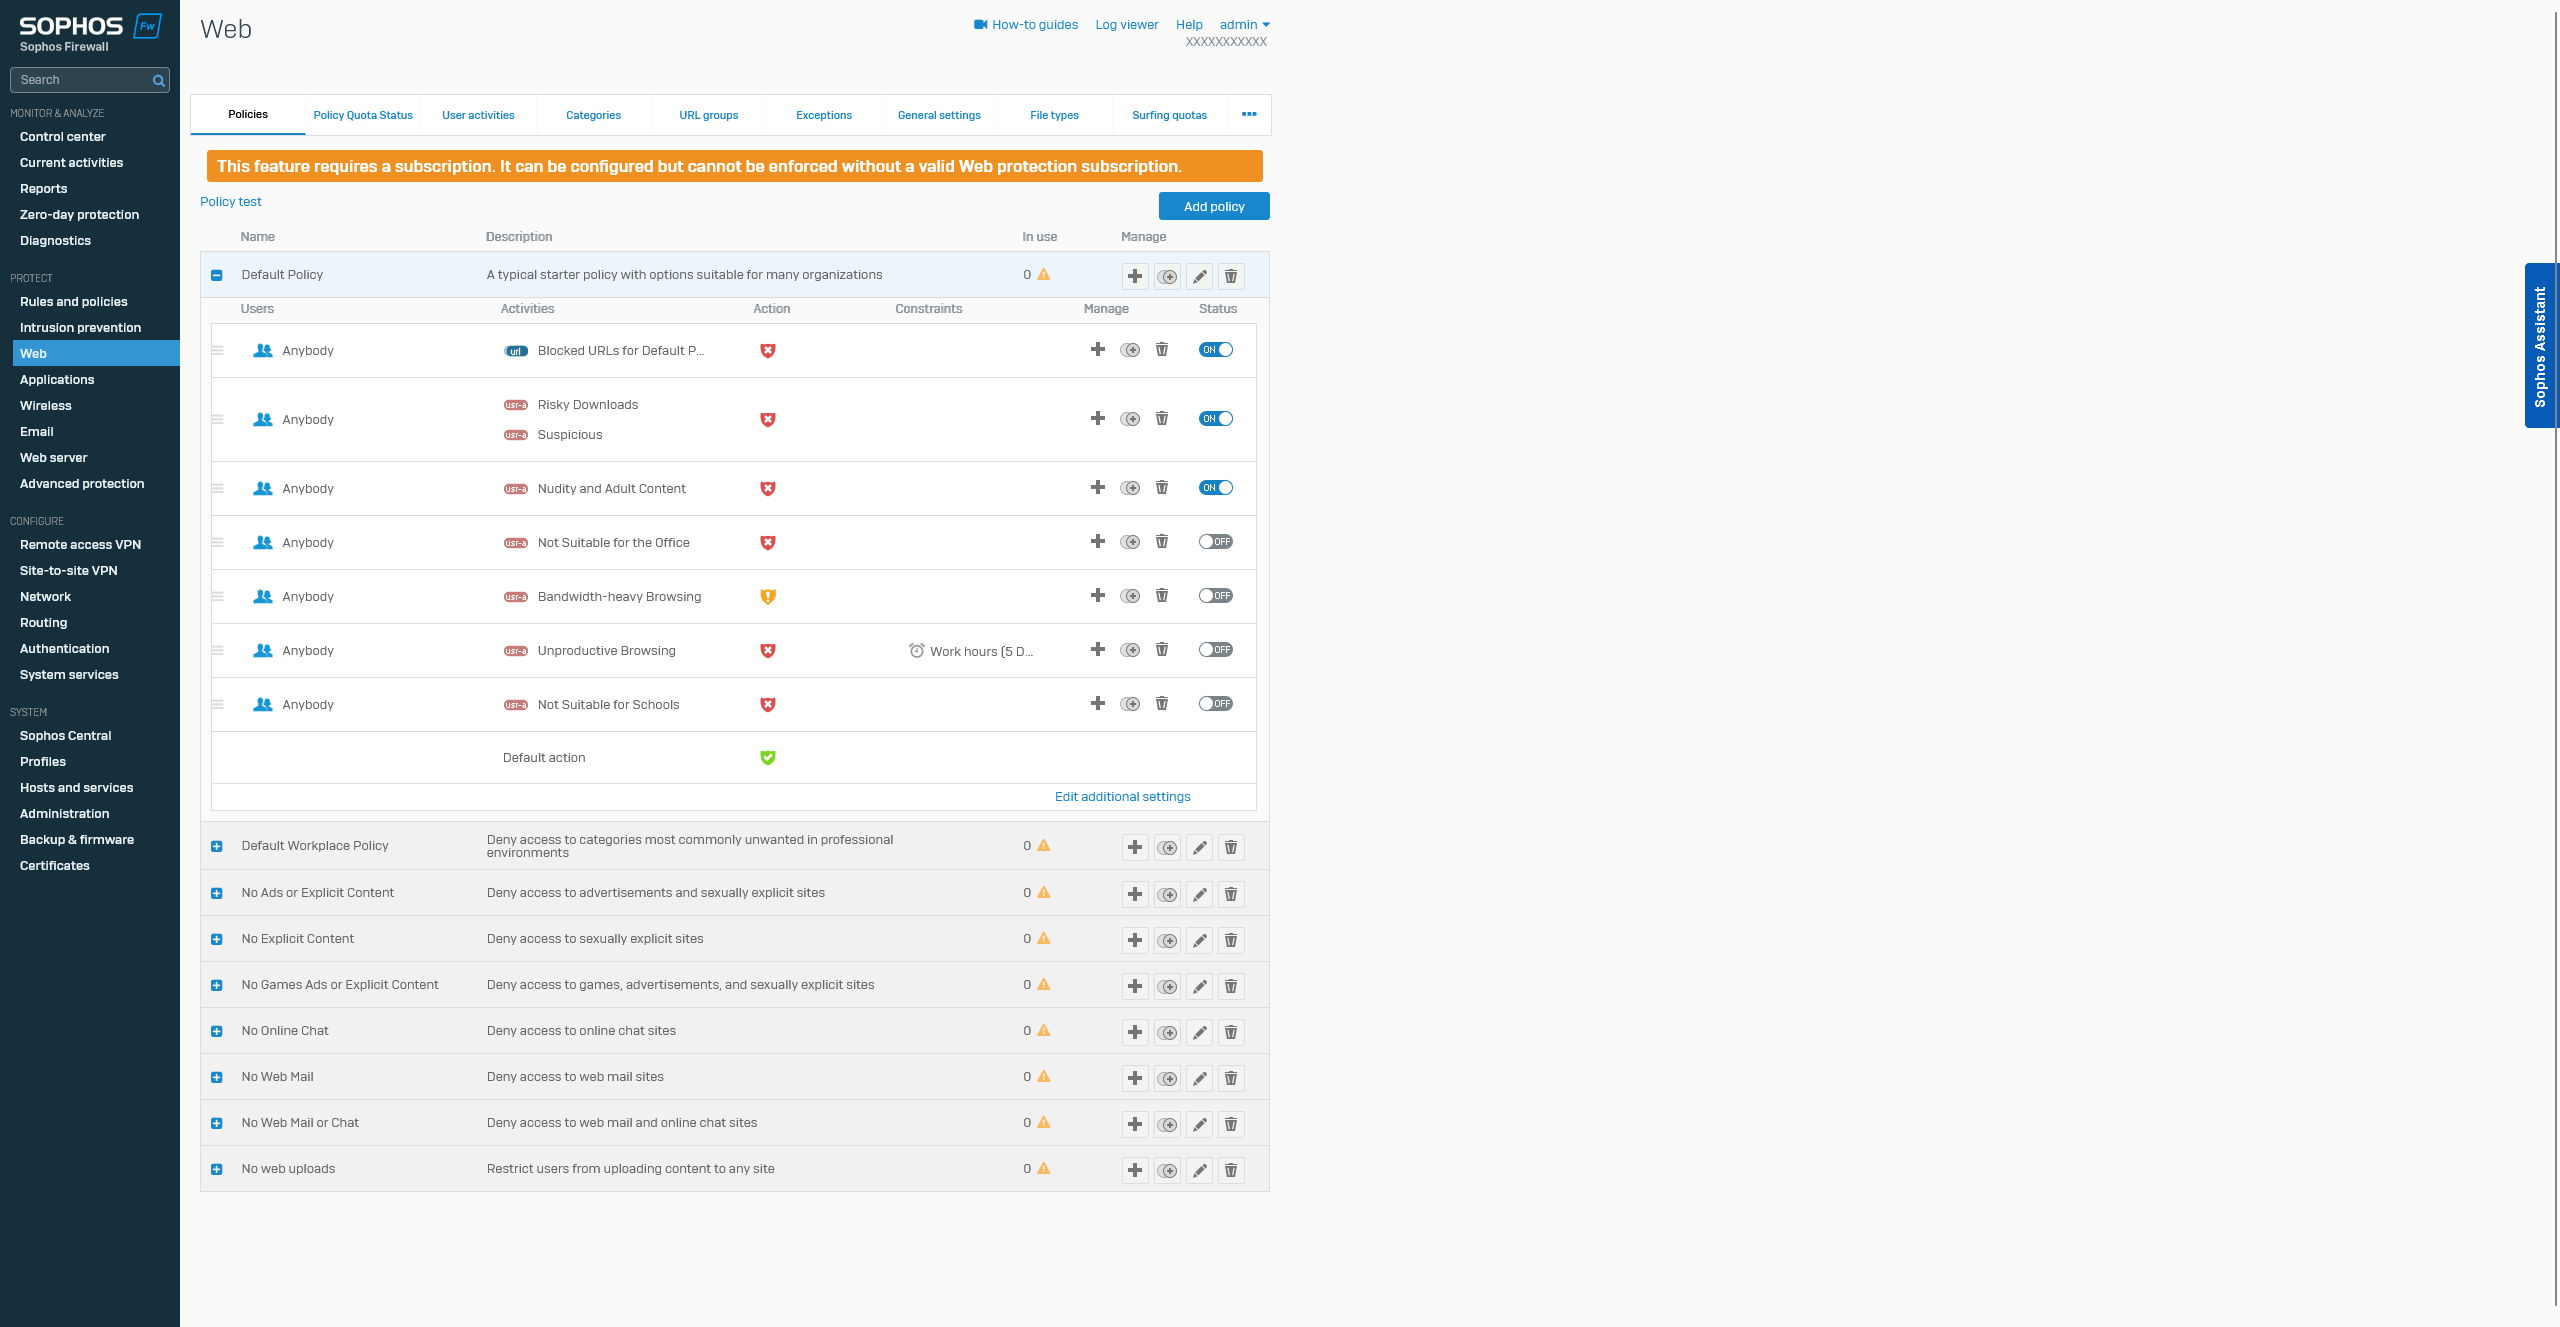The image size is (2560, 1327).
Task: Open Edit additional settings link
Action: click(1123, 797)
